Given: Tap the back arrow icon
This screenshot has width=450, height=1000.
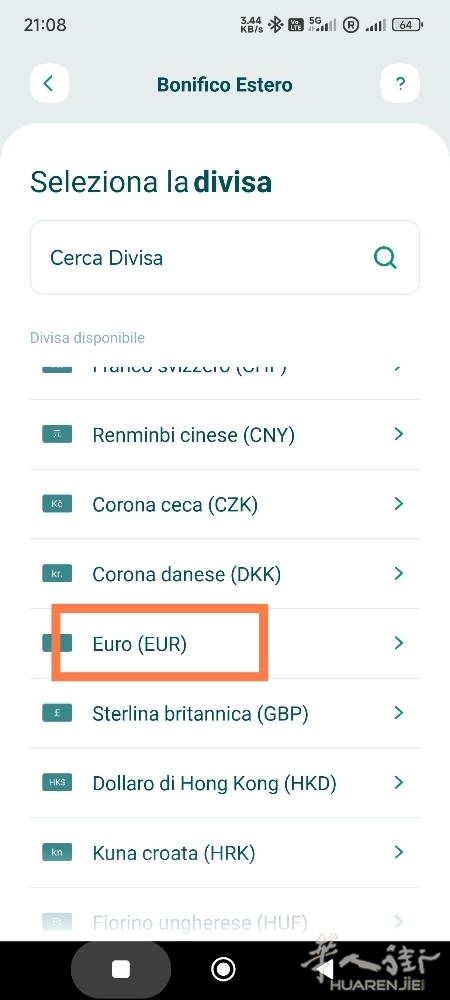Looking at the screenshot, I should 49,84.
